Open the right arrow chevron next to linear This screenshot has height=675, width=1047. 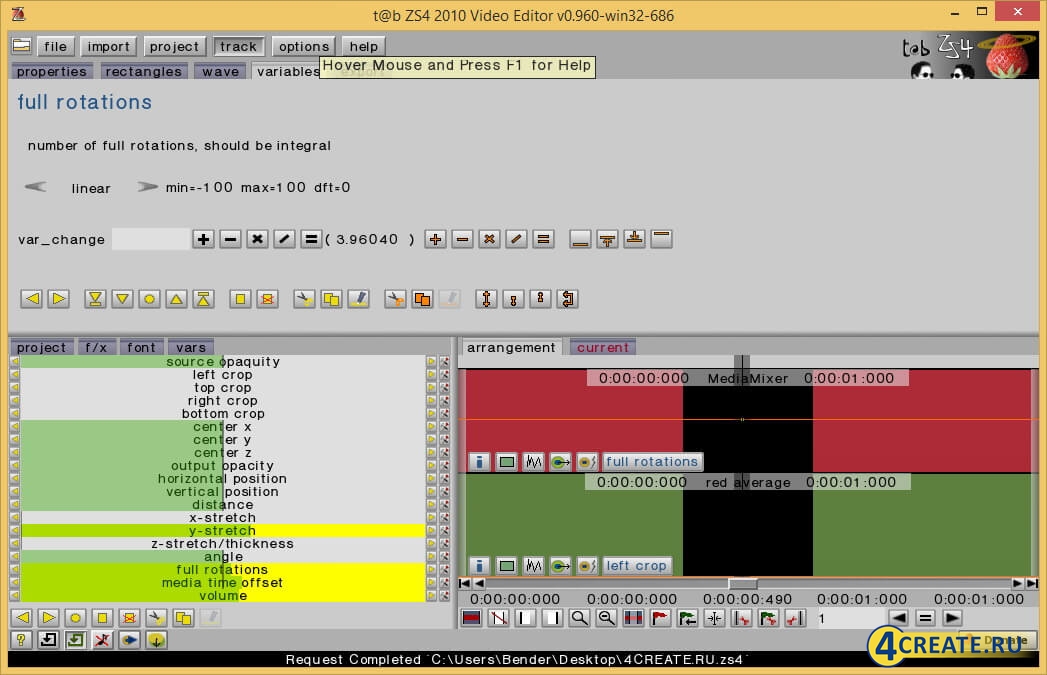(x=146, y=186)
